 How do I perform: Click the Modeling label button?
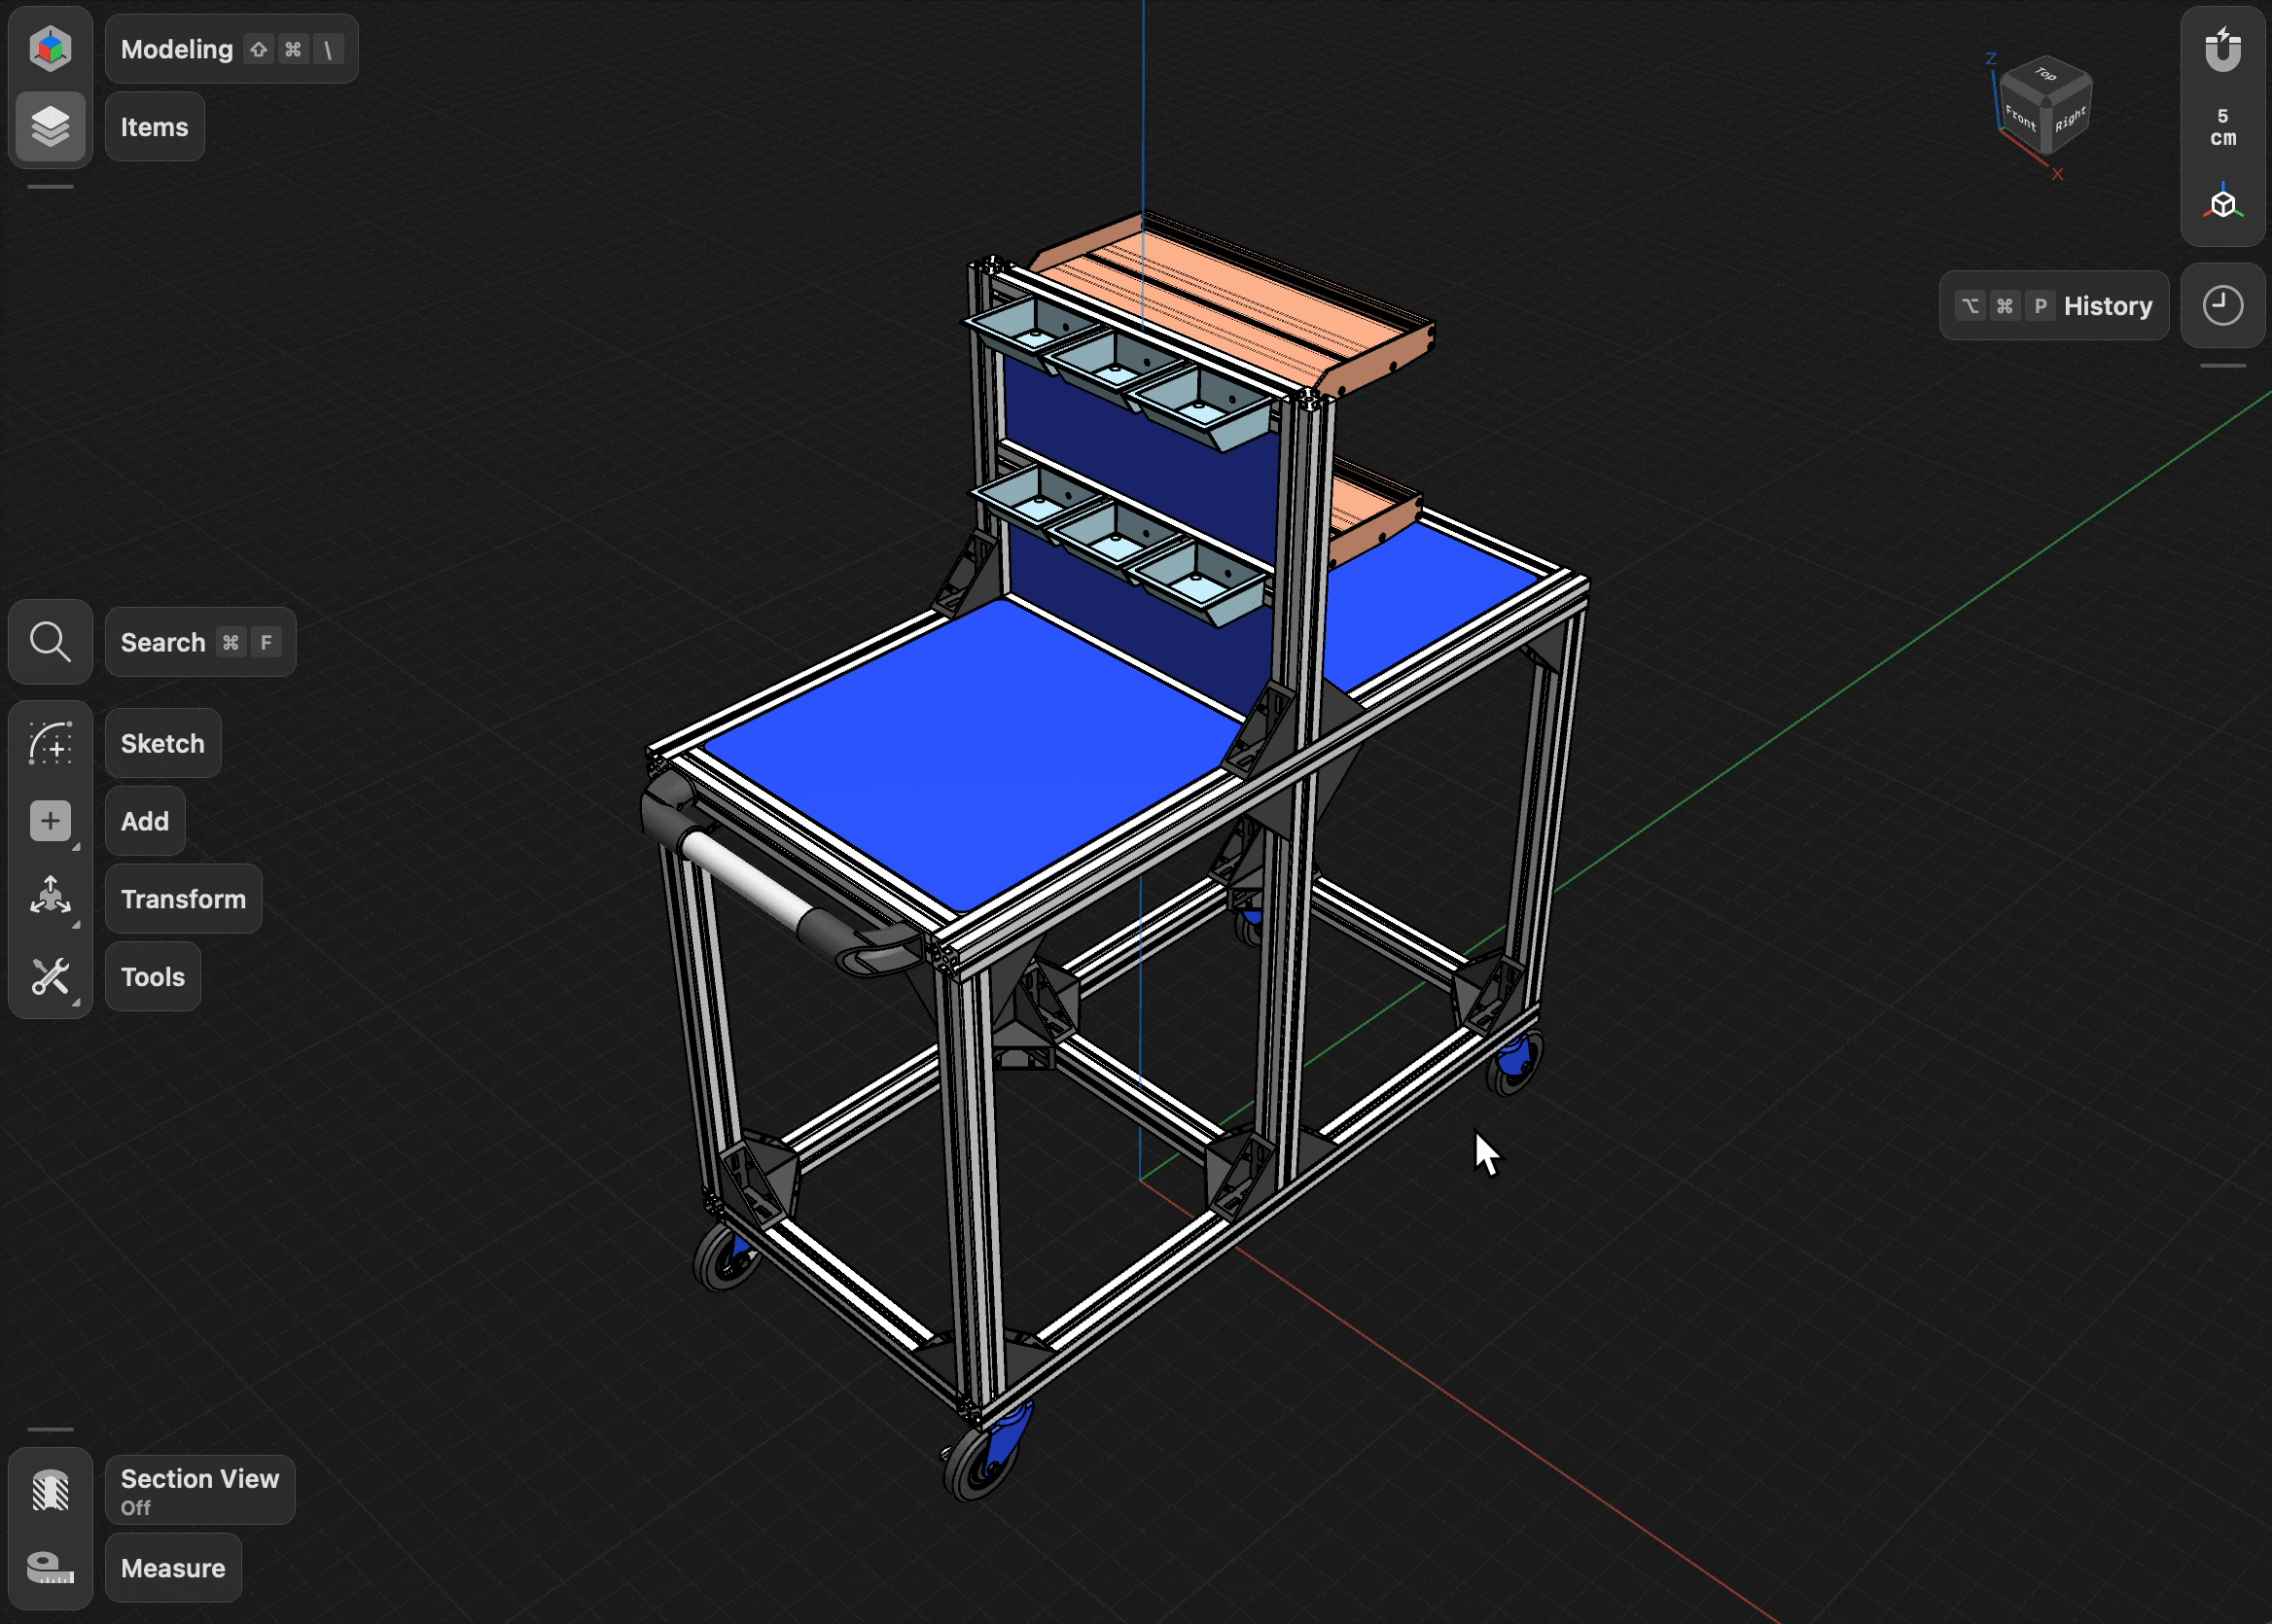(231, 49)
